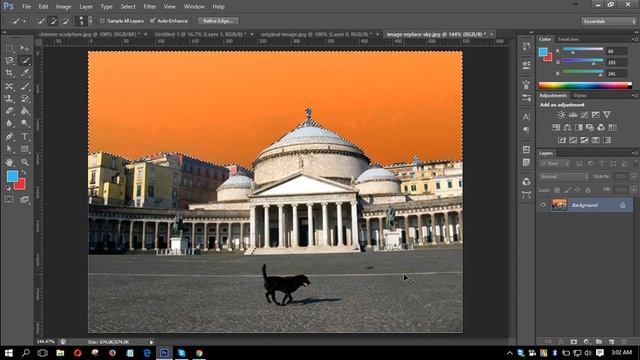Toggle lock all for layer
This screenshot has height=360, width=640.
588,190
